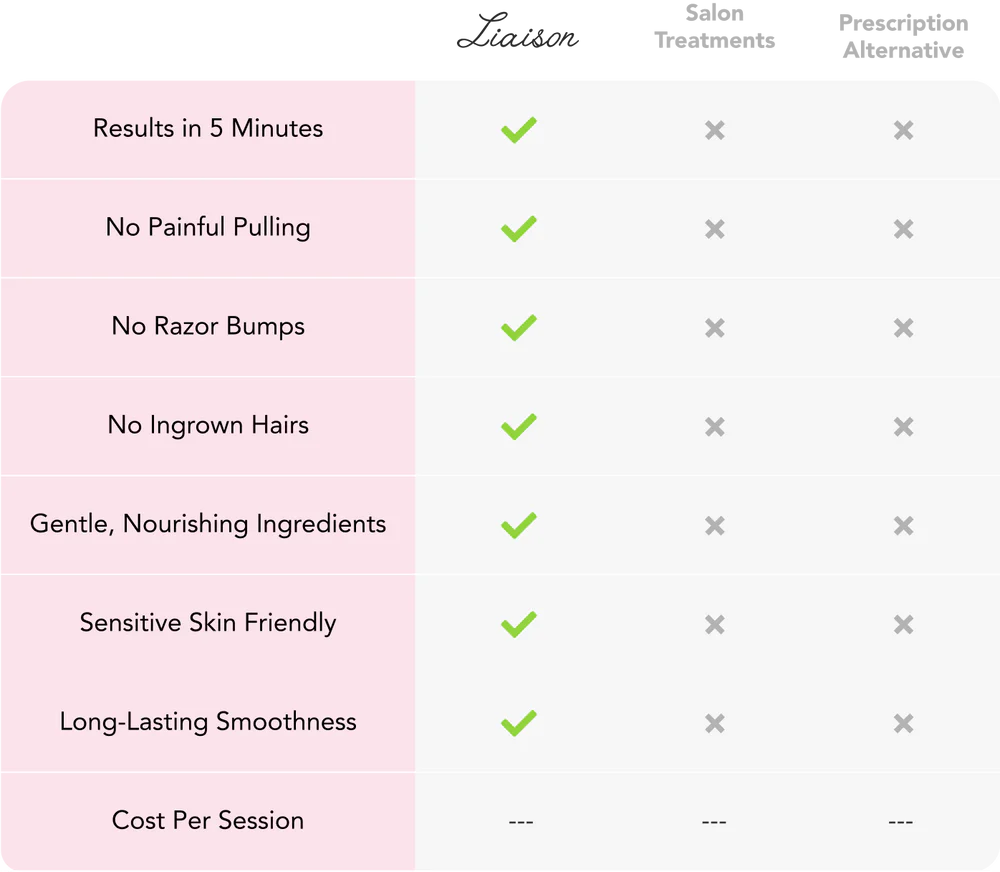Click Prescription Alternative X for Results in 5 Minutes
This screenshot has width=1000, height=872.
[903, 130]
